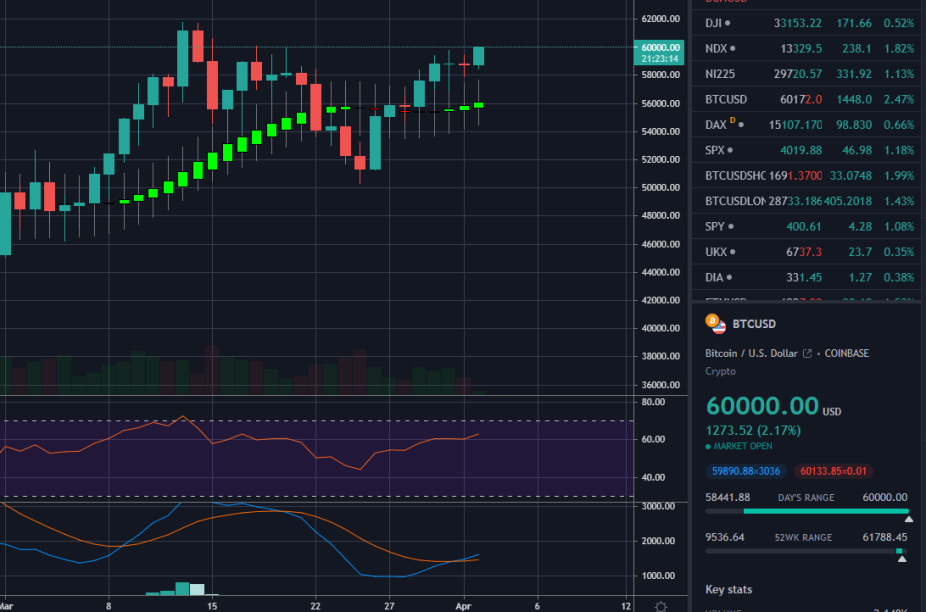Screen dimensions: 926x612
Task: Select the DJI symbol in the watchlist
Action: [713, 23]
